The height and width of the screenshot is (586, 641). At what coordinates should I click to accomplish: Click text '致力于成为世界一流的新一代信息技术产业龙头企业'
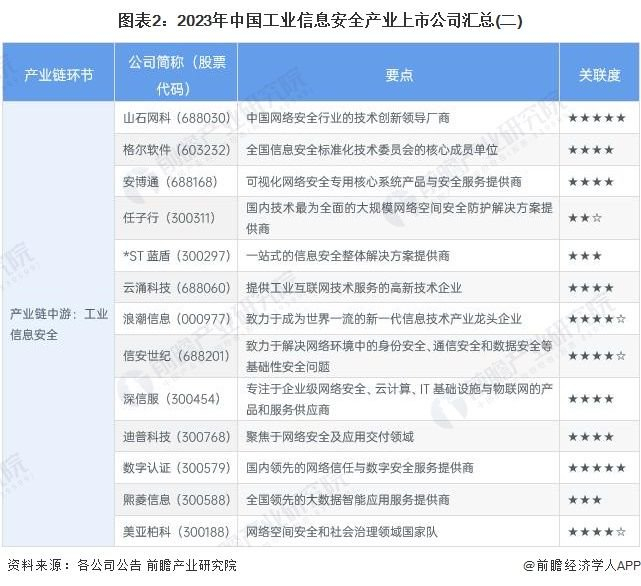(383, 319)
